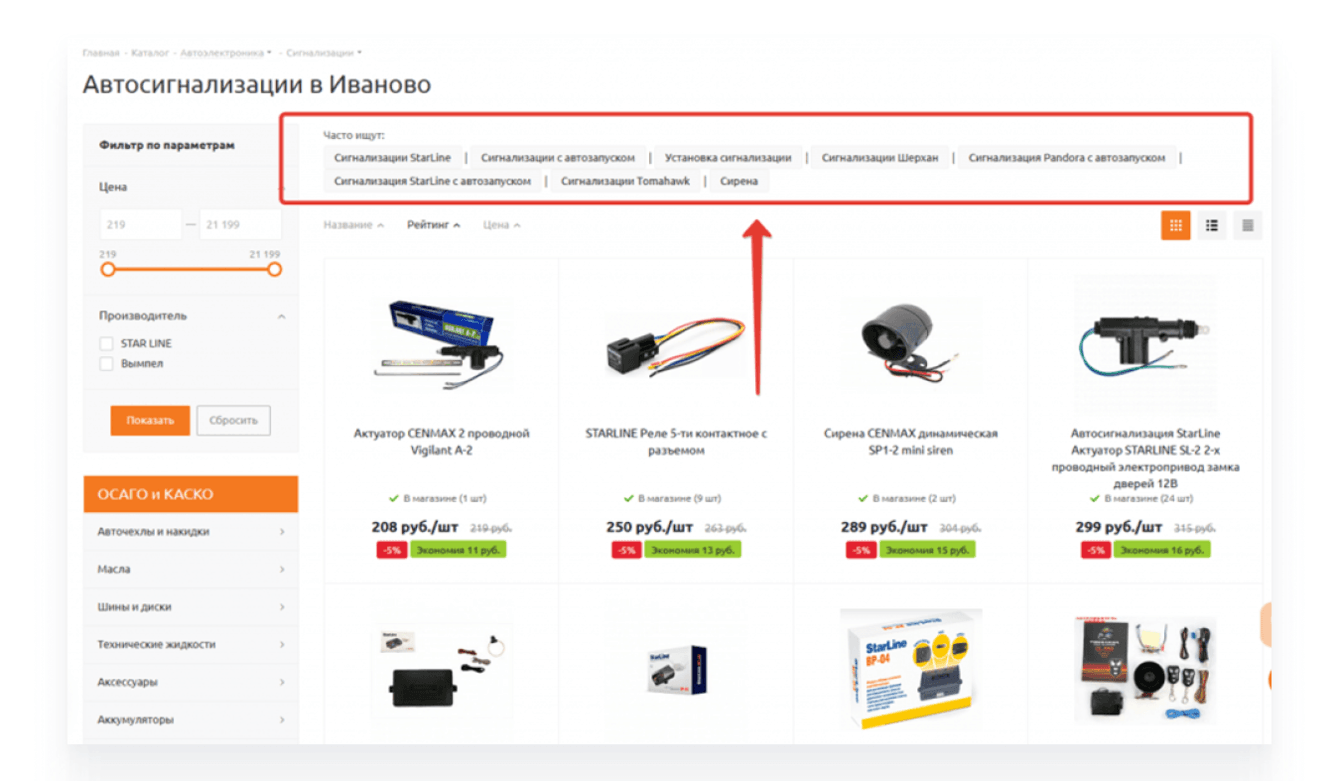
Task: Click the minimum price slider handle
Action: 108,270
